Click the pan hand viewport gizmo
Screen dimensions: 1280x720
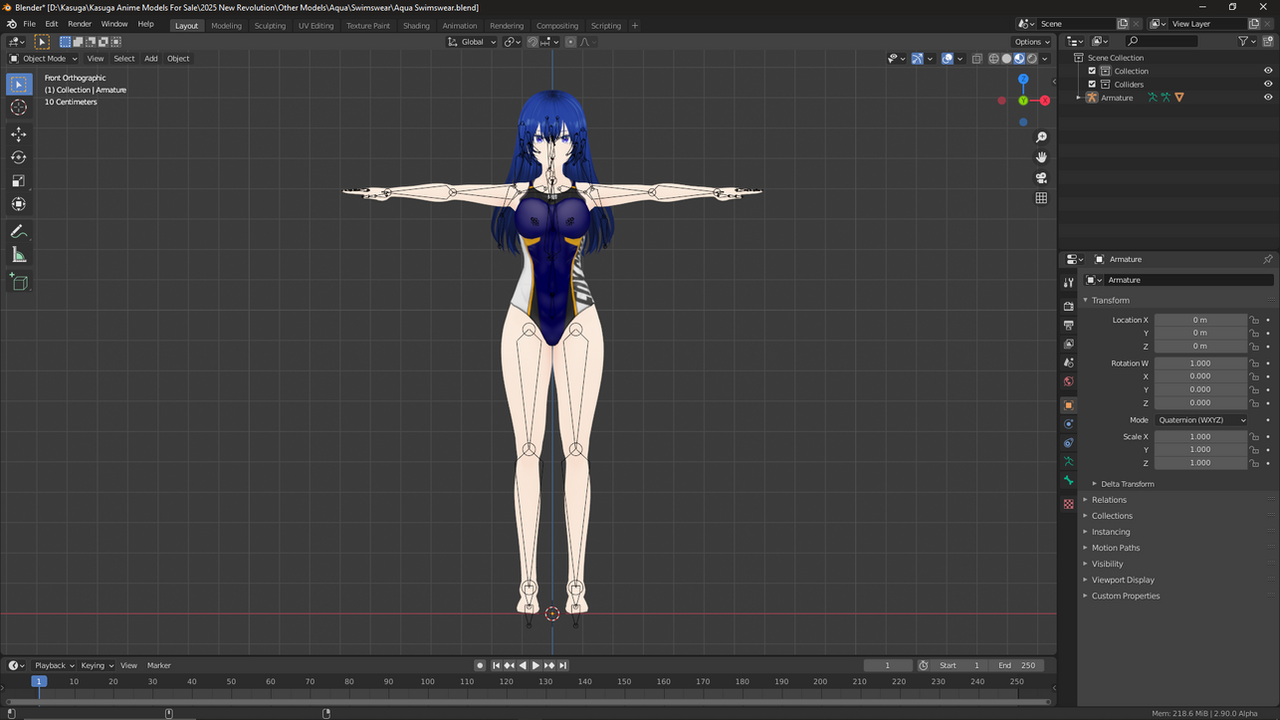pos(1041,157)
